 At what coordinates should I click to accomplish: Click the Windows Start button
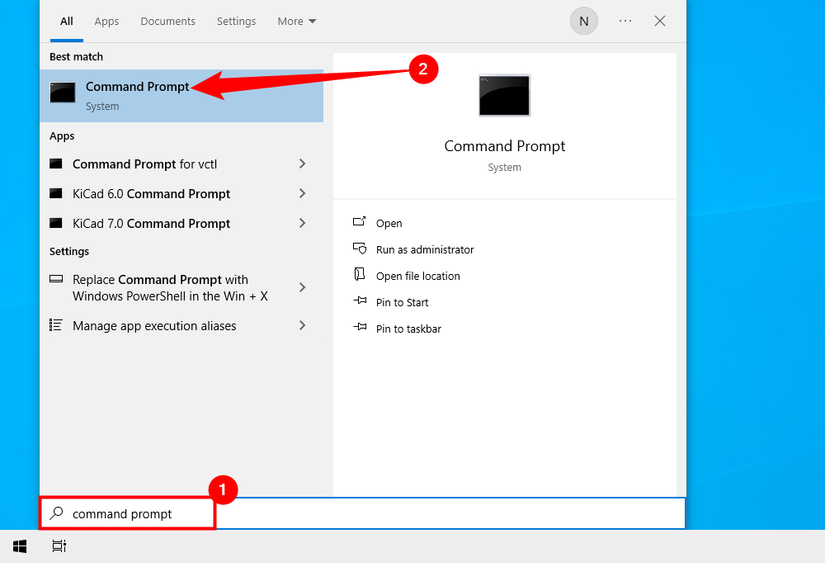pyautogui.click(x=19, y=546)
